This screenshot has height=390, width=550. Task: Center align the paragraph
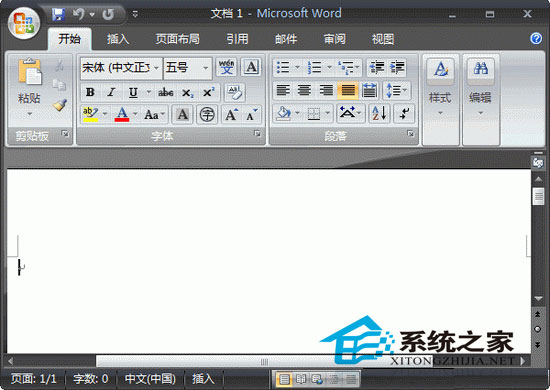coord(304,90)
